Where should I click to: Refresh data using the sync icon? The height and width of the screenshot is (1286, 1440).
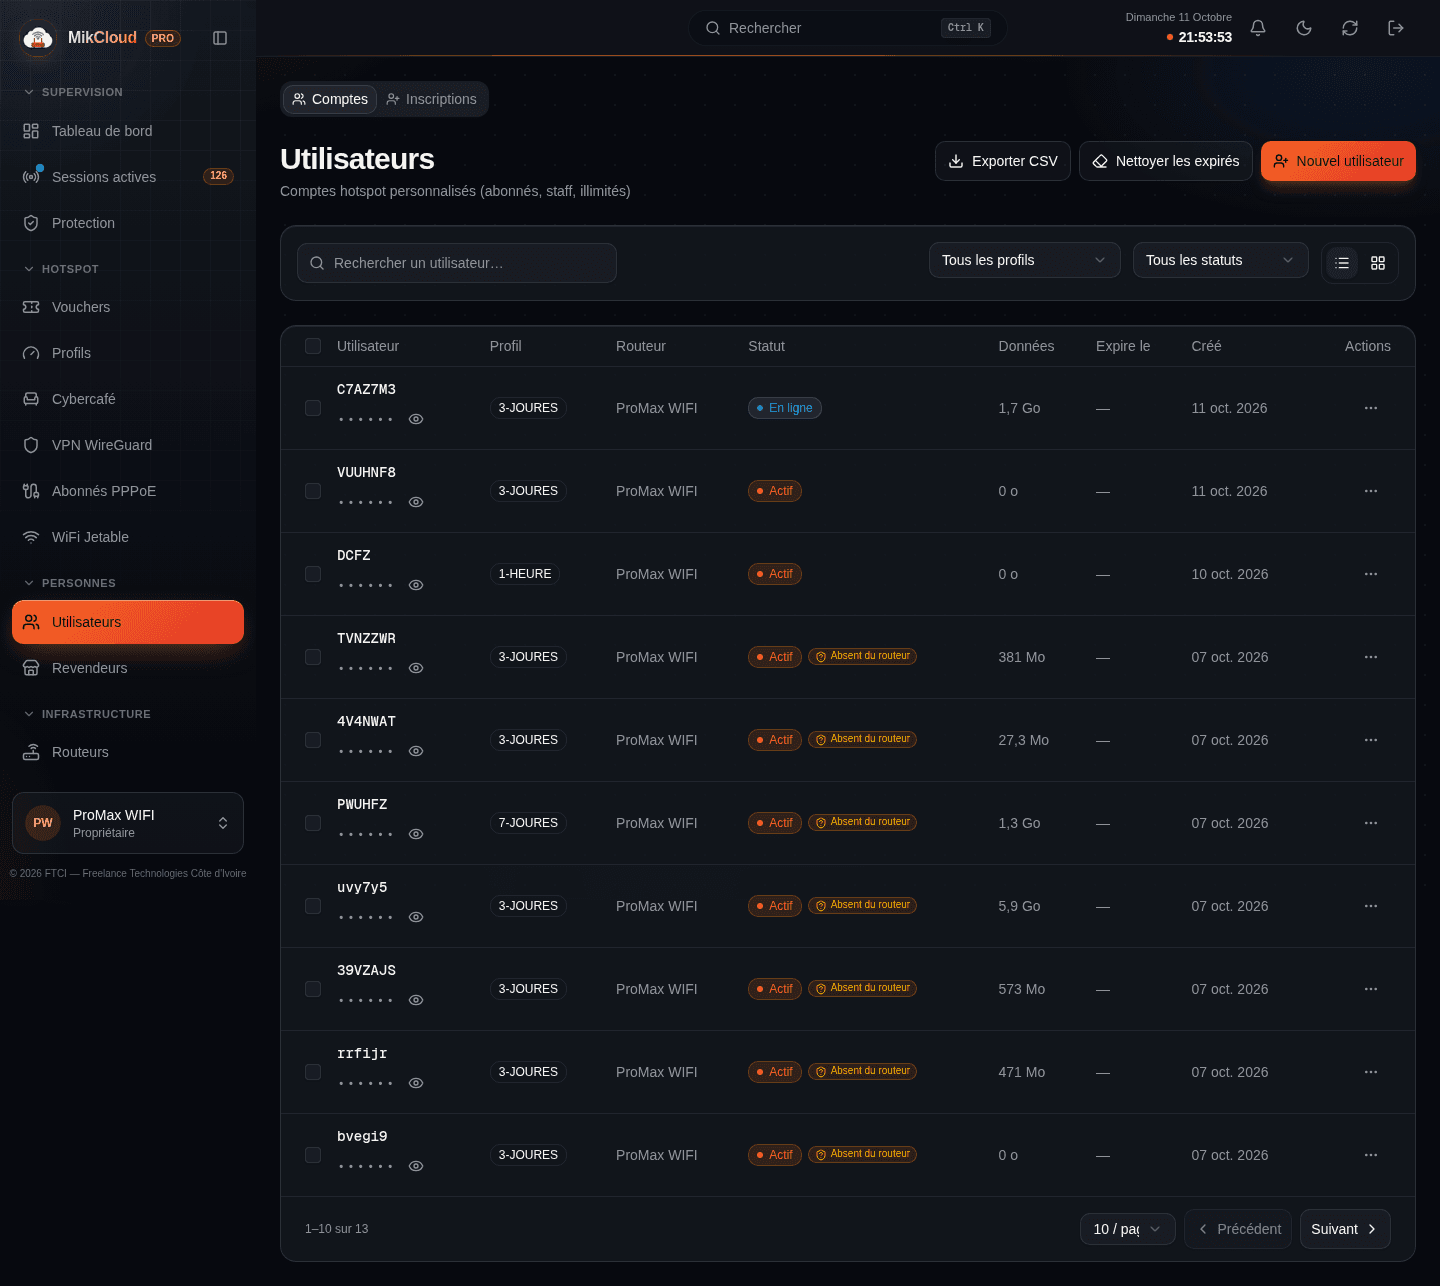(1350, 28)
